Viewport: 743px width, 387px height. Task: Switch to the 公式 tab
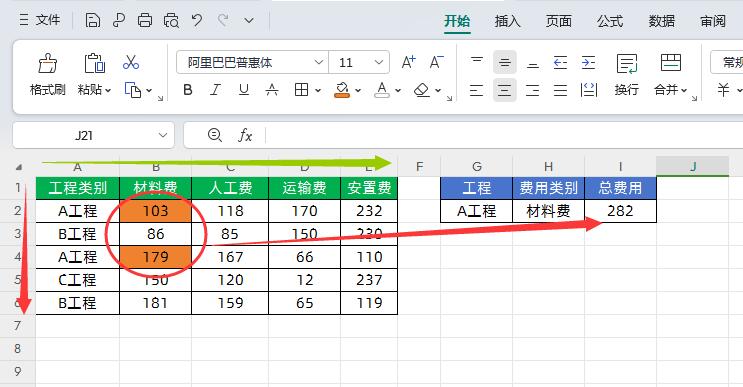(610, 21)
